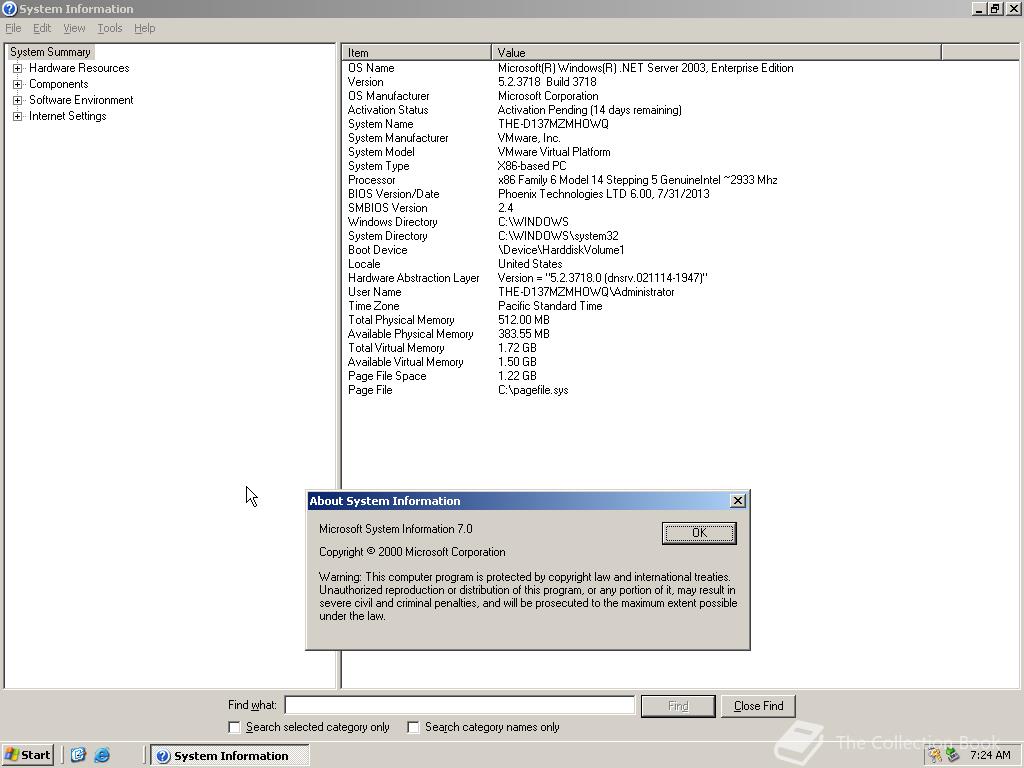This screenshot has height=768, width=1024.
Task: Expand Software Environment node
Action: [18, 100]
